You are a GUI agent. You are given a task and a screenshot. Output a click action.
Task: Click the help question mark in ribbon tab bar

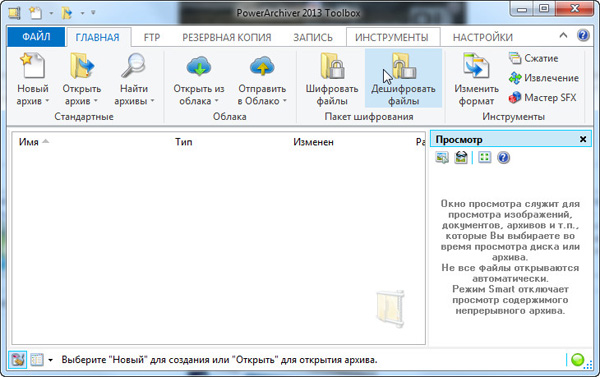[583, 36]
